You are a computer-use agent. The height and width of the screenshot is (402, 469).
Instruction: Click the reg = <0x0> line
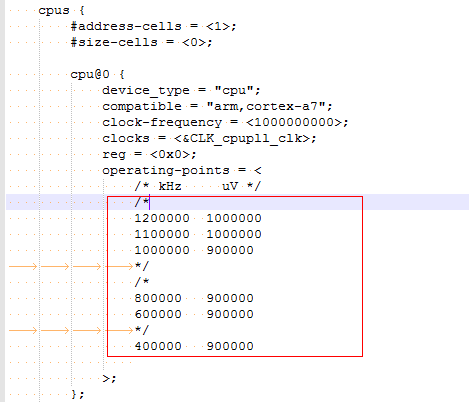149,154
